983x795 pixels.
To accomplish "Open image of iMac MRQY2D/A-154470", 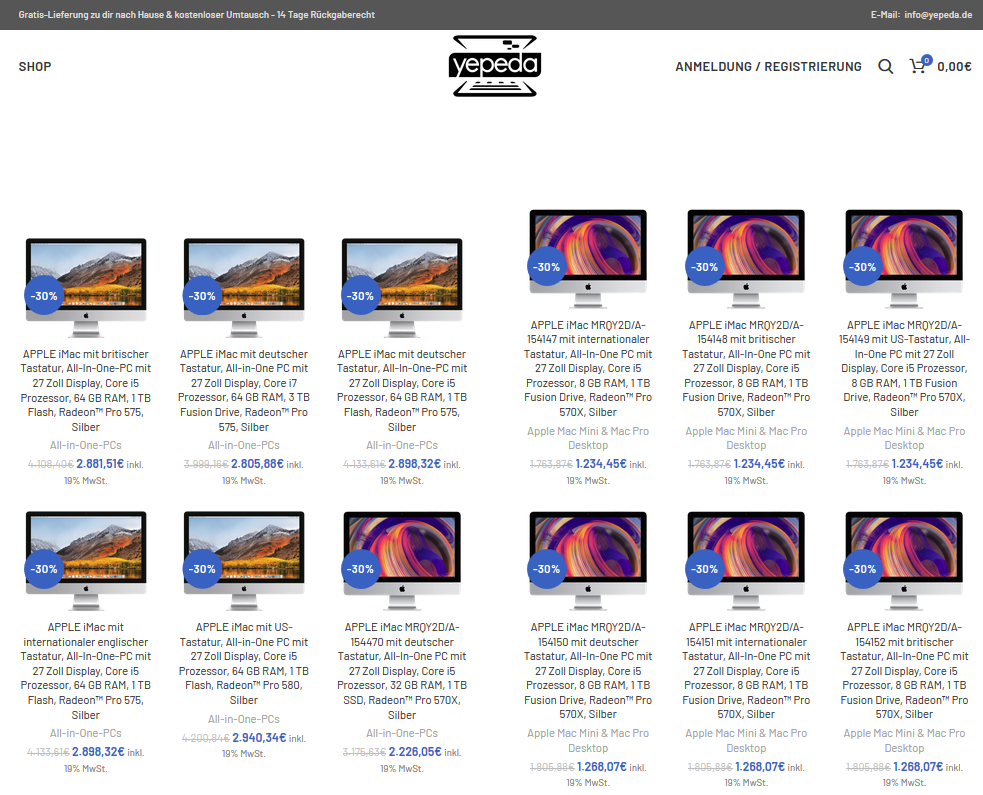I will (402, 561).
